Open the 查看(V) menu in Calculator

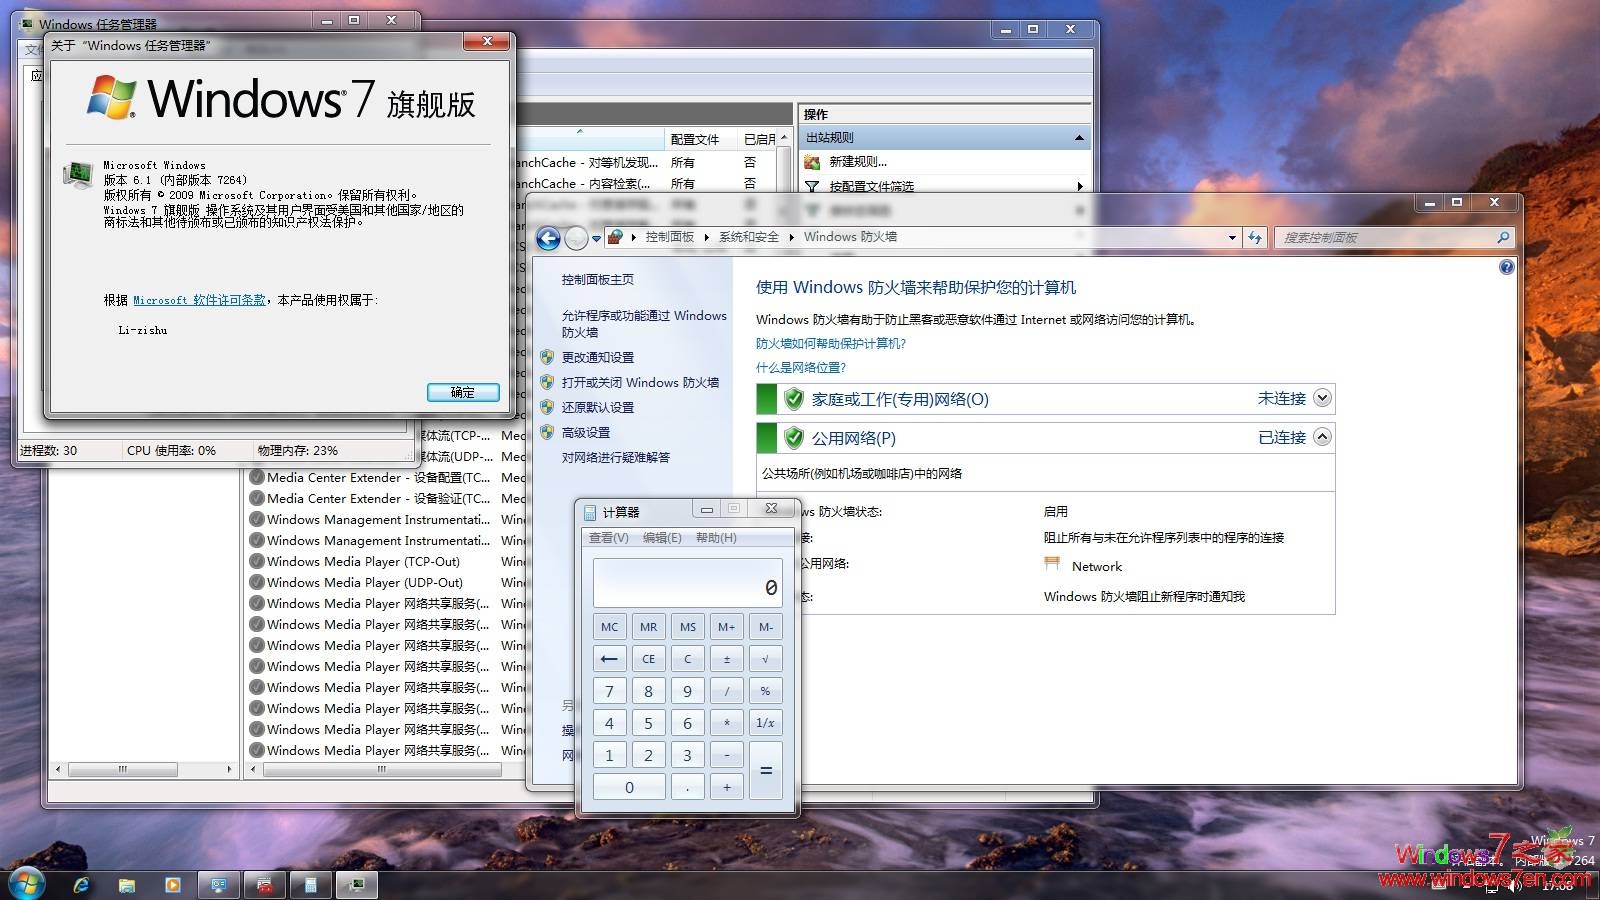pyautogui.click(x=607, y=537)
